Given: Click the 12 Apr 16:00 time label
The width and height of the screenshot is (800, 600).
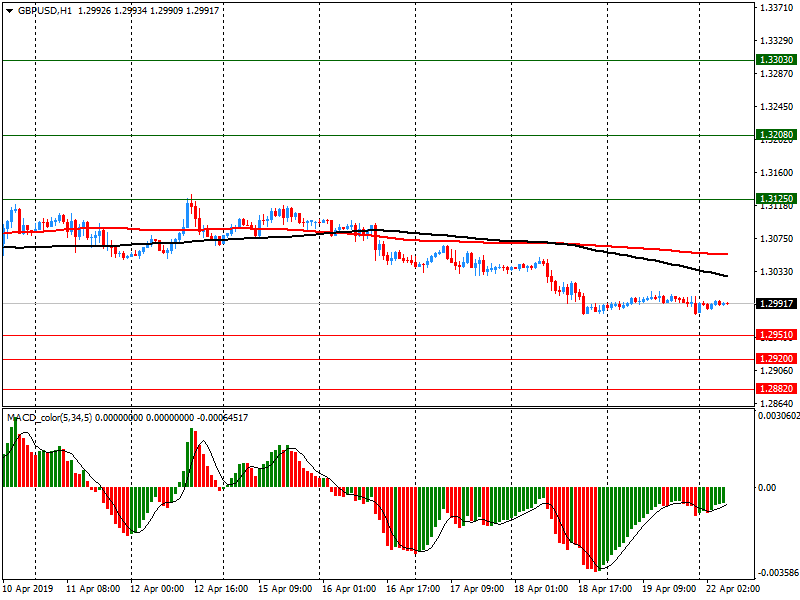Looking at the screenshot, I should coord(221,589).
